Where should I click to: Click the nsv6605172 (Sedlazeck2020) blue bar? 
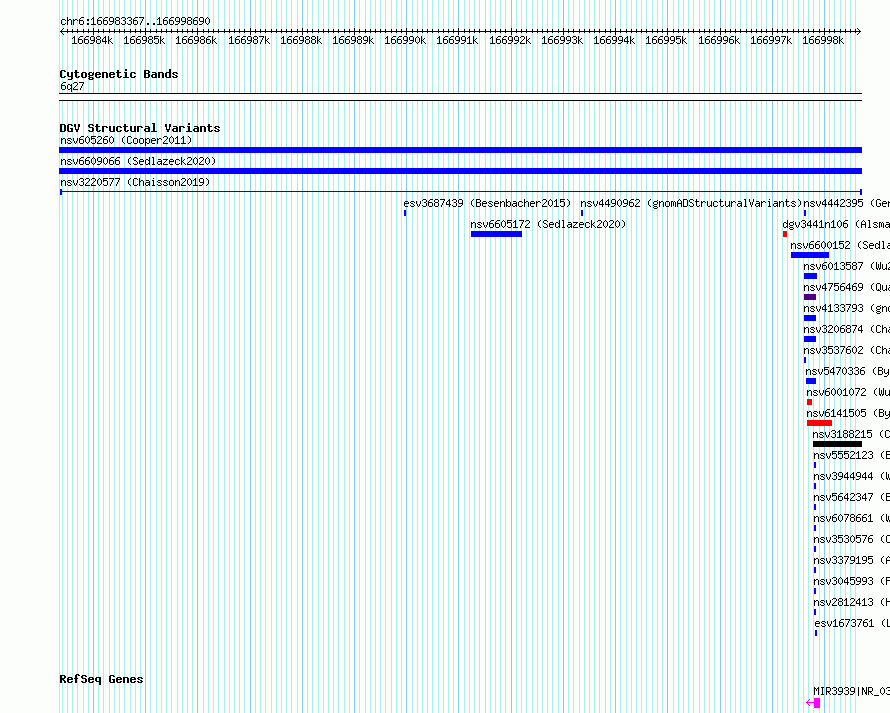(496, 234)
